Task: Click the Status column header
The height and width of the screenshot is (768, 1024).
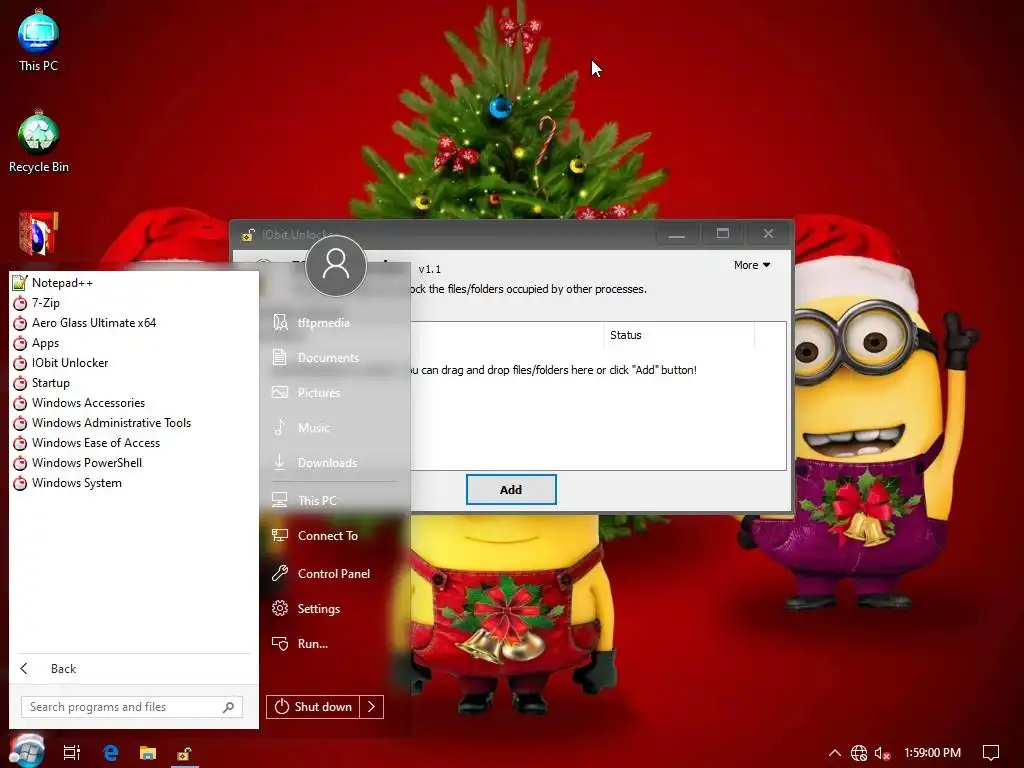Action: 679,335
